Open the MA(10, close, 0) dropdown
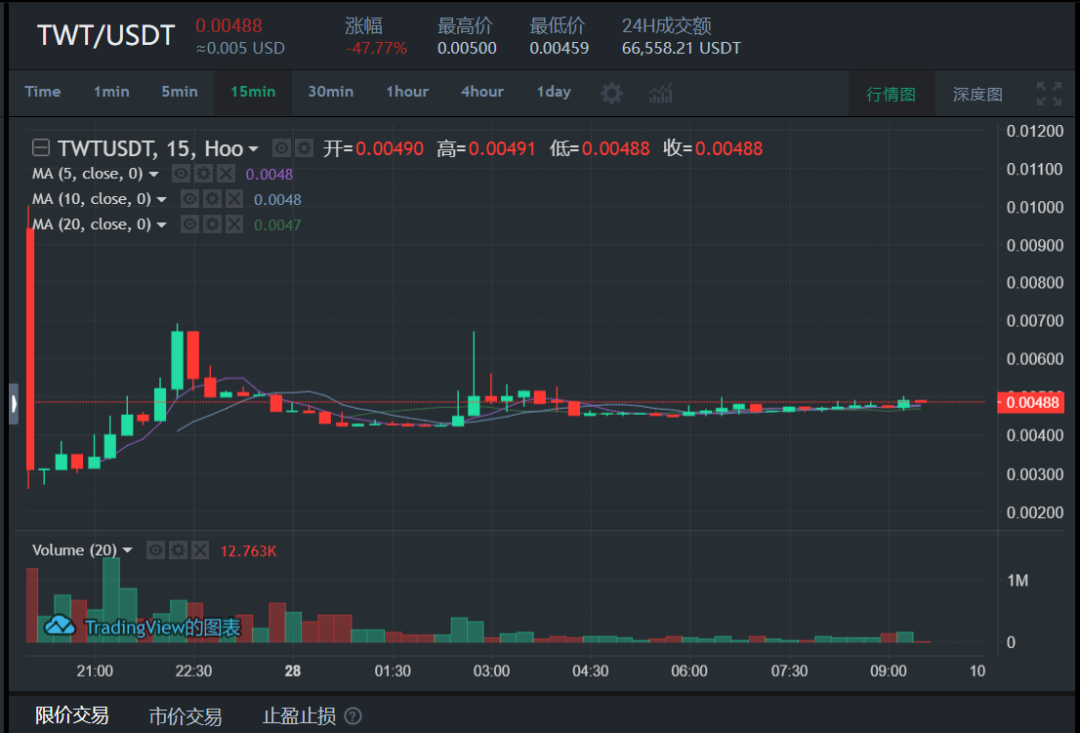The width and height of the screenshot is (1080, 733). pos(162,198)
